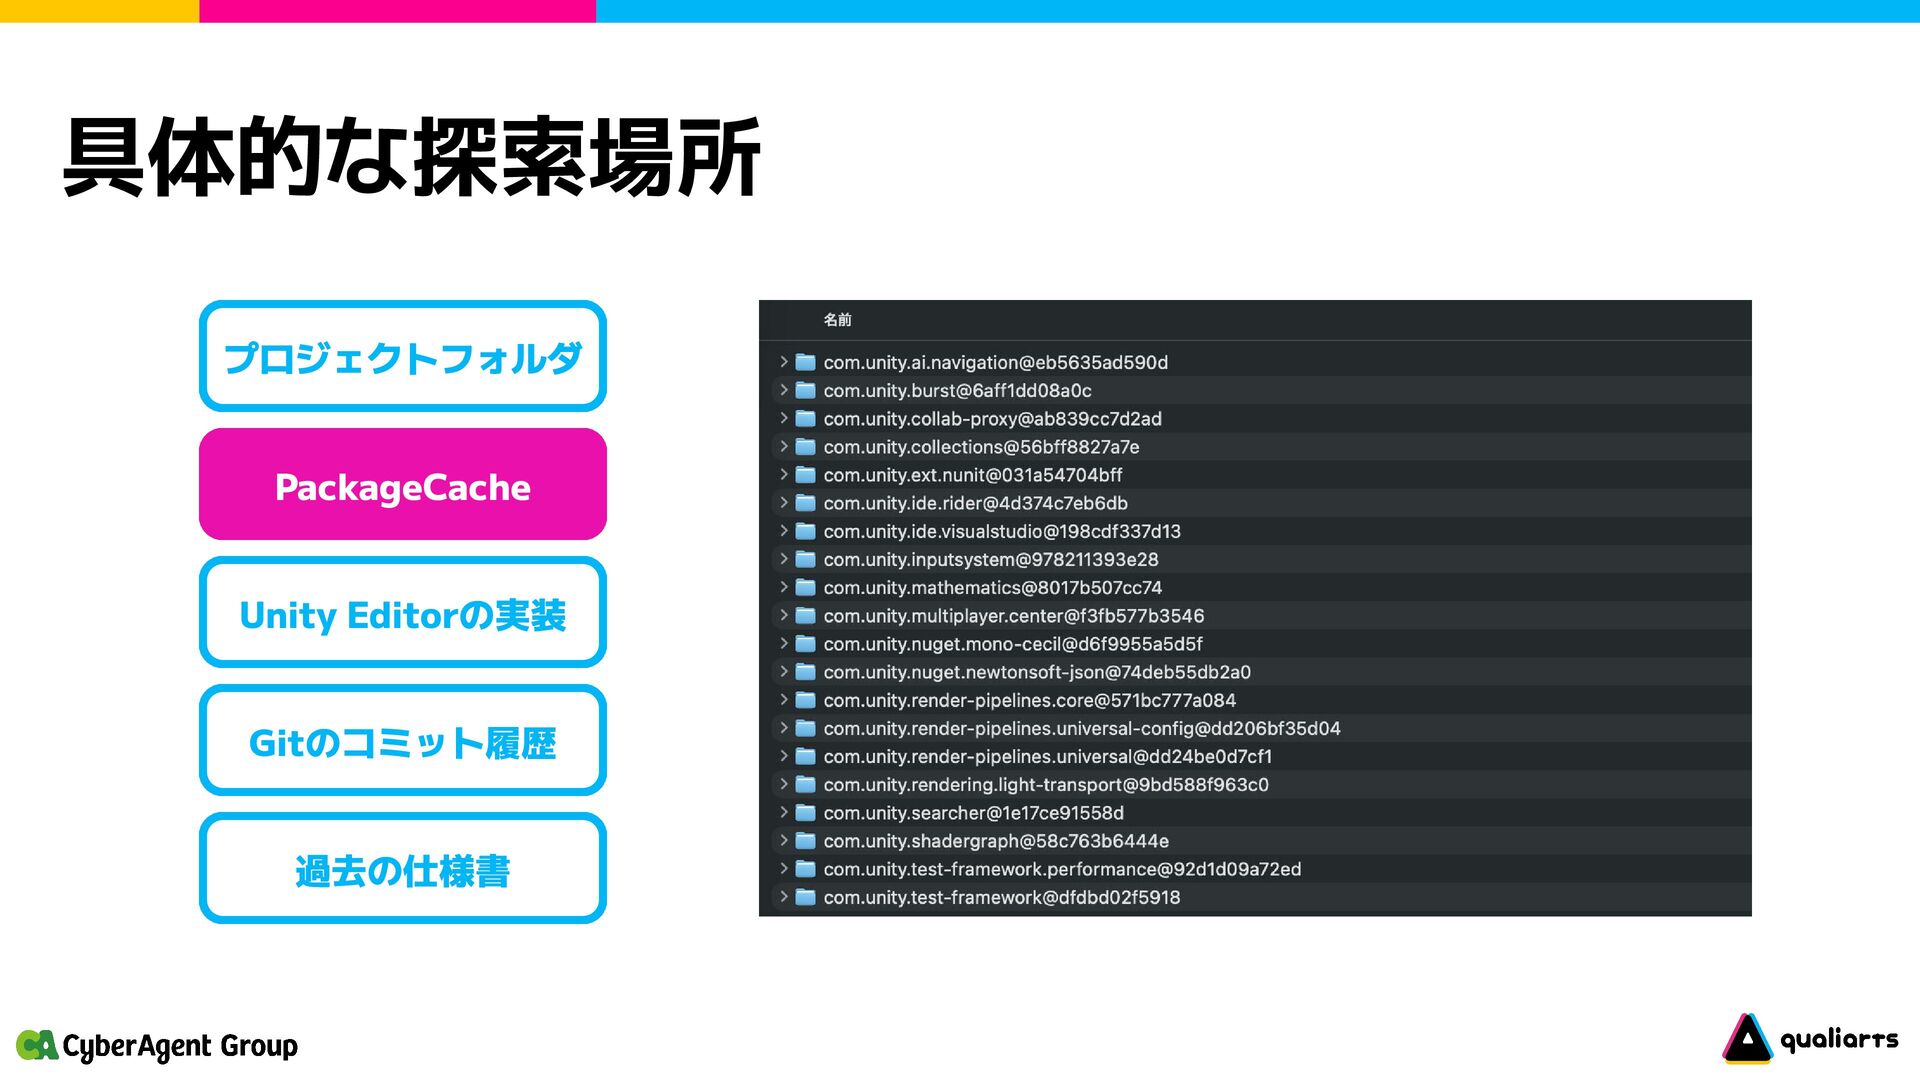
Task: Click the com.unity.shadergraph folder icon
Action: (805, 841)
